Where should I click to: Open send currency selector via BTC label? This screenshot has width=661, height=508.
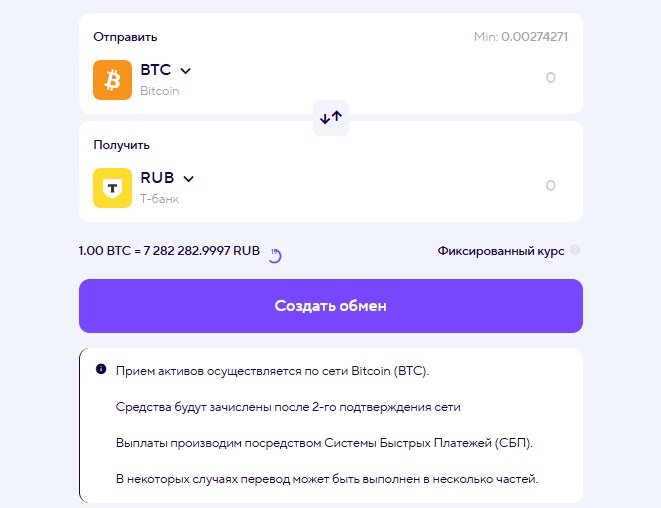click(x=155, y=70)
